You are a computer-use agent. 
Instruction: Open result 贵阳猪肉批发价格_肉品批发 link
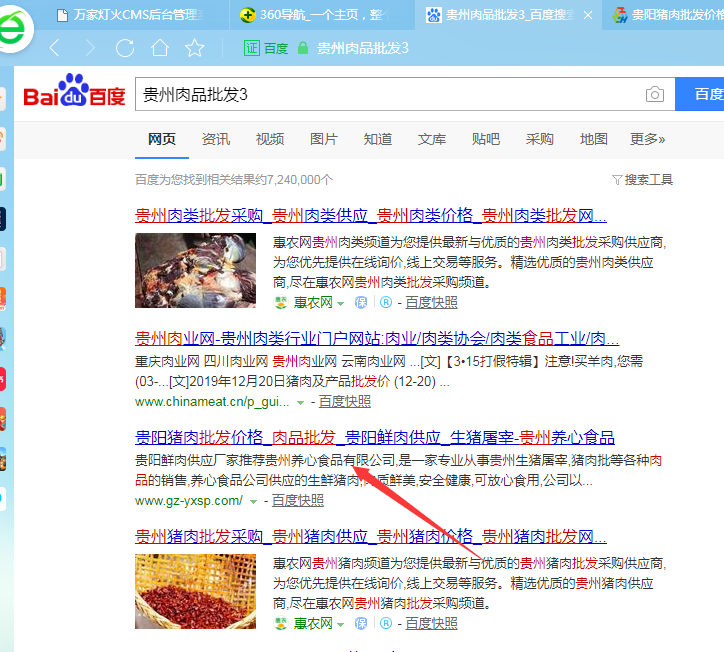tap(374, 437)
